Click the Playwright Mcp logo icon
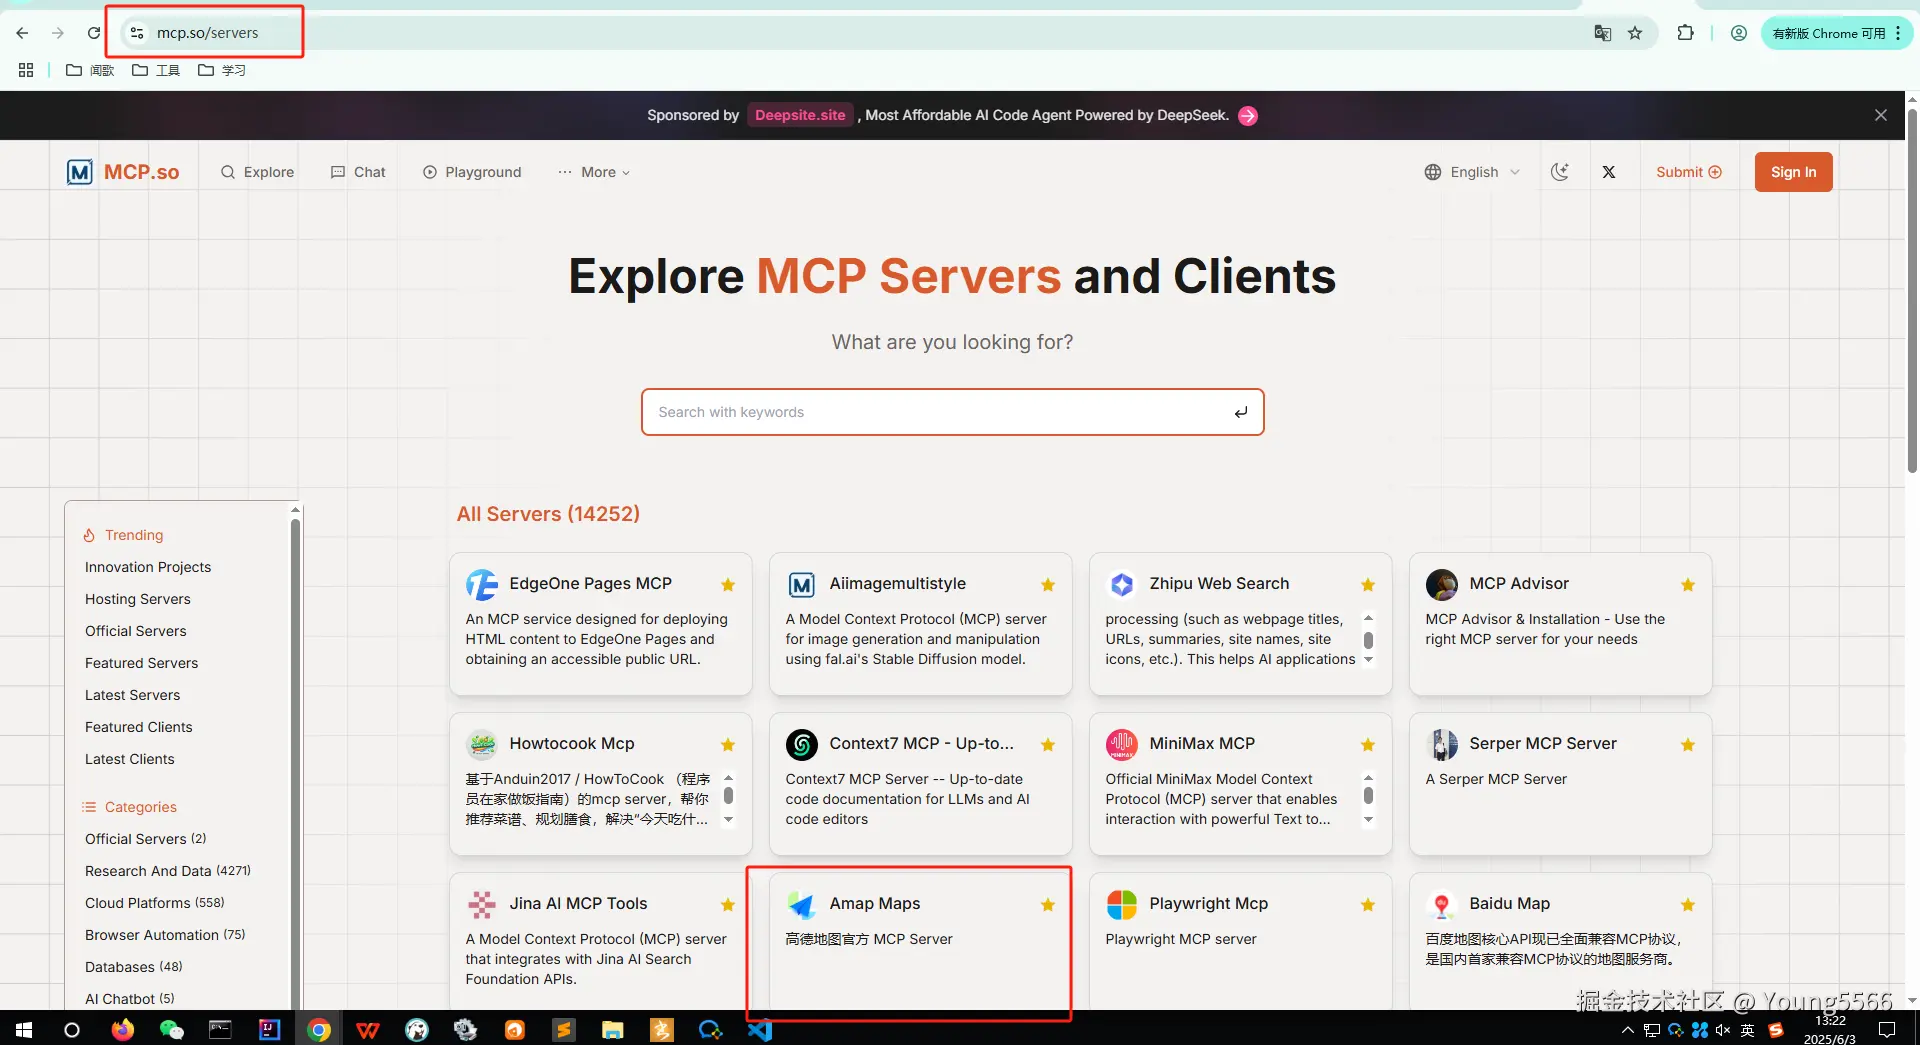 [x=1122, y=904]
